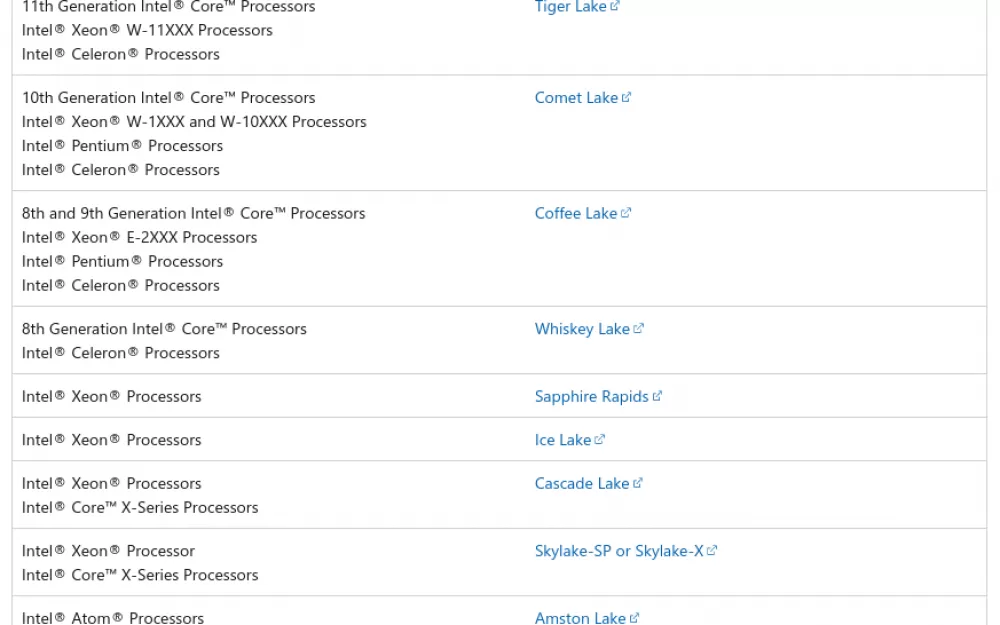This screenshot has height=625, width=1000.
Task: Click external-link icon beside Tiger Lake
Action: click(x=615, y=6)
